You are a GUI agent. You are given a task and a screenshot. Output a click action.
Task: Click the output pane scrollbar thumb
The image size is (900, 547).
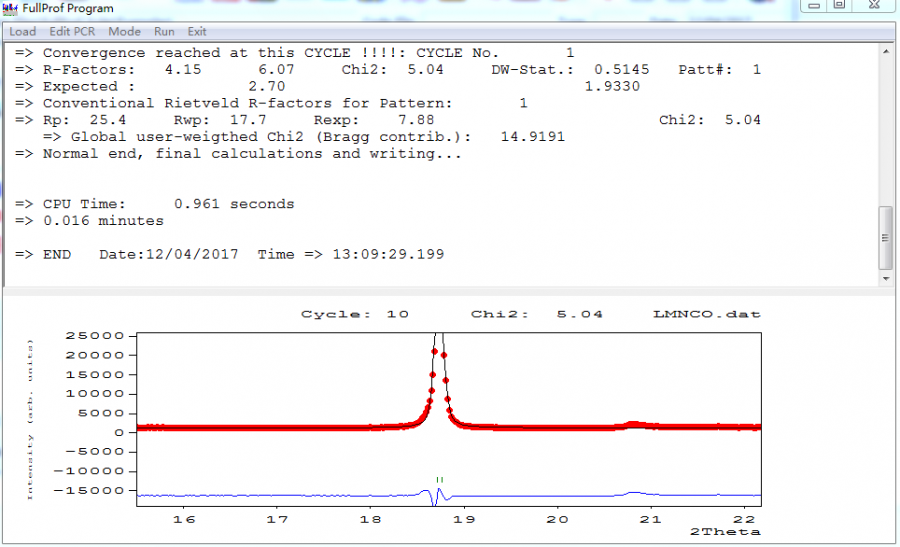886,238
